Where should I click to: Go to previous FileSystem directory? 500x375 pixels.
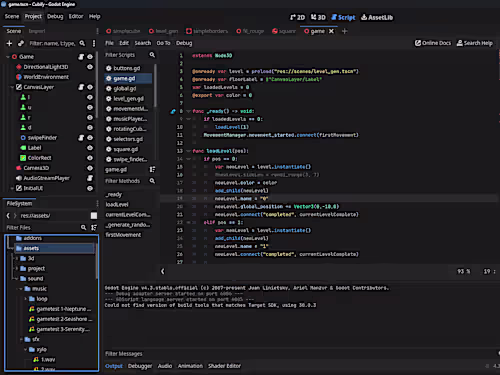point(8,216)
